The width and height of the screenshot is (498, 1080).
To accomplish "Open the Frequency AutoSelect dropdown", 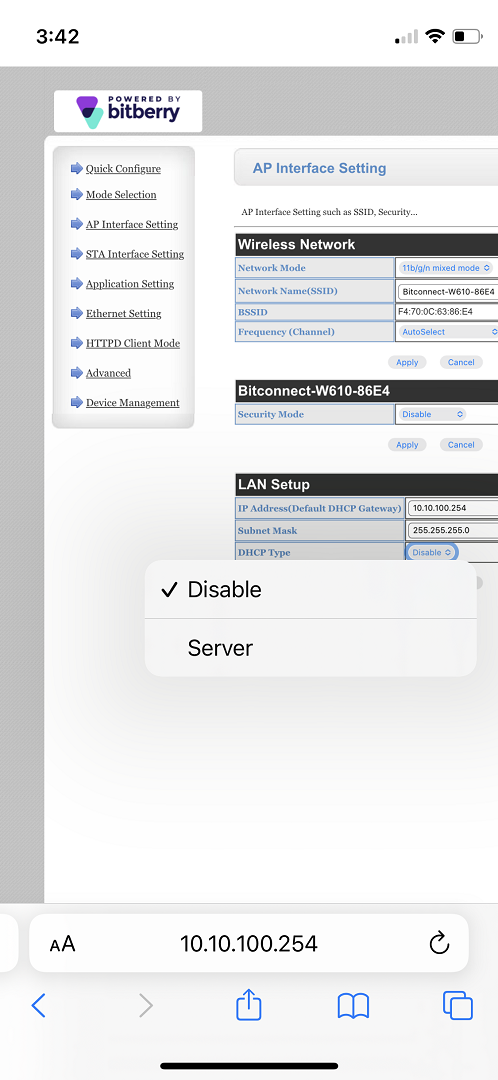I will click(x=447, y=331).
